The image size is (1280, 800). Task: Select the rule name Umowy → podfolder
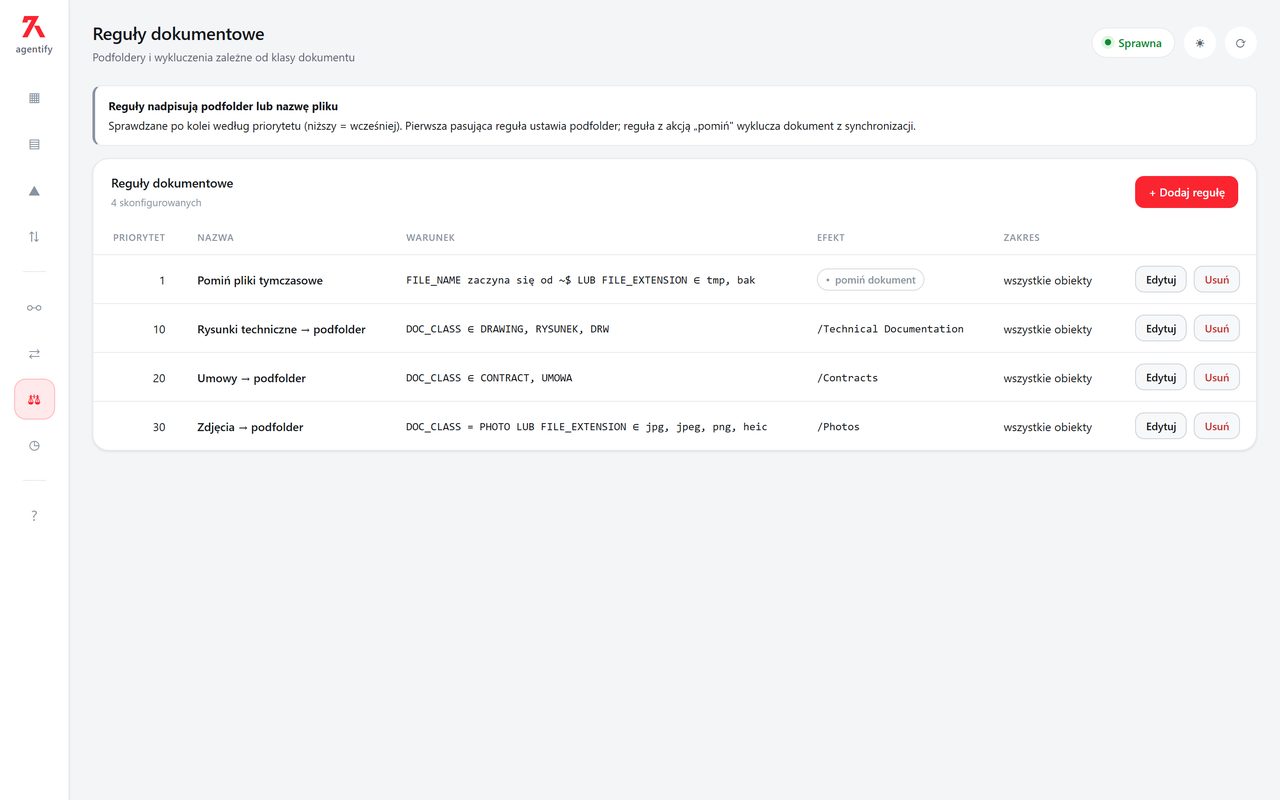pos(251,379)
